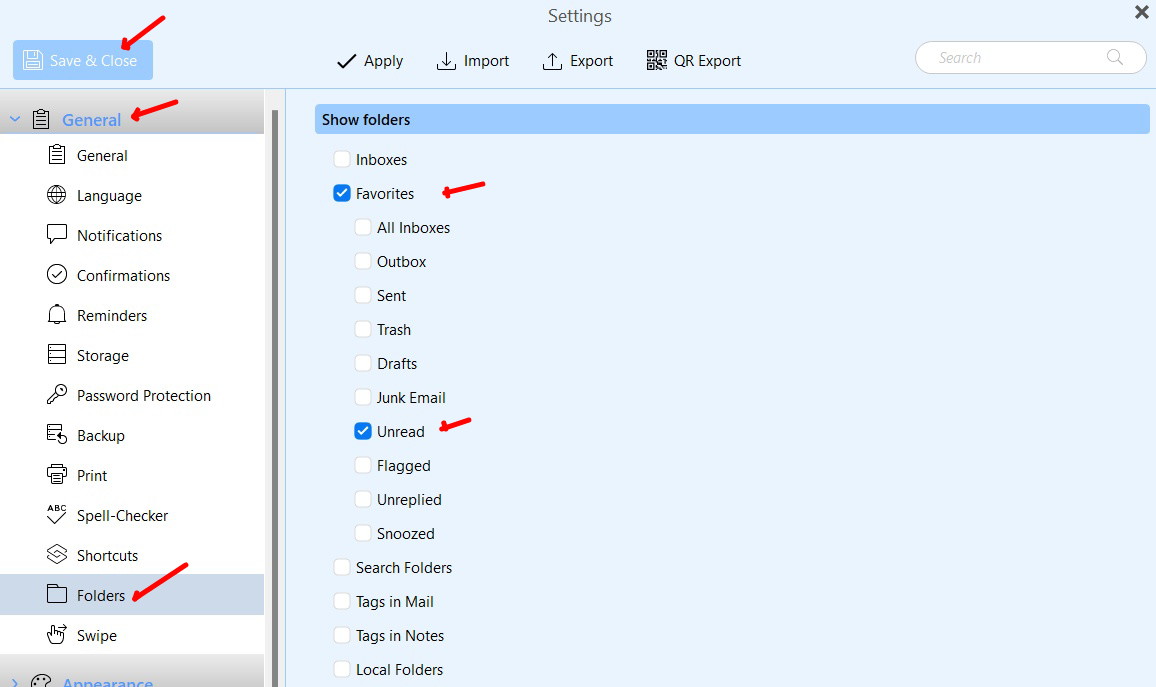This screenshot has width=1156, height=687.
Task: Uncheck the Favorites checkbox
Action: pos(341,193)
